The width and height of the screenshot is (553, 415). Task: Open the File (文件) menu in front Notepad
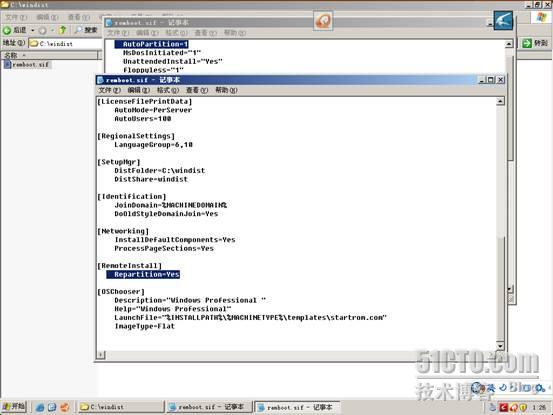pyautogui.click(x=109, y=90)
